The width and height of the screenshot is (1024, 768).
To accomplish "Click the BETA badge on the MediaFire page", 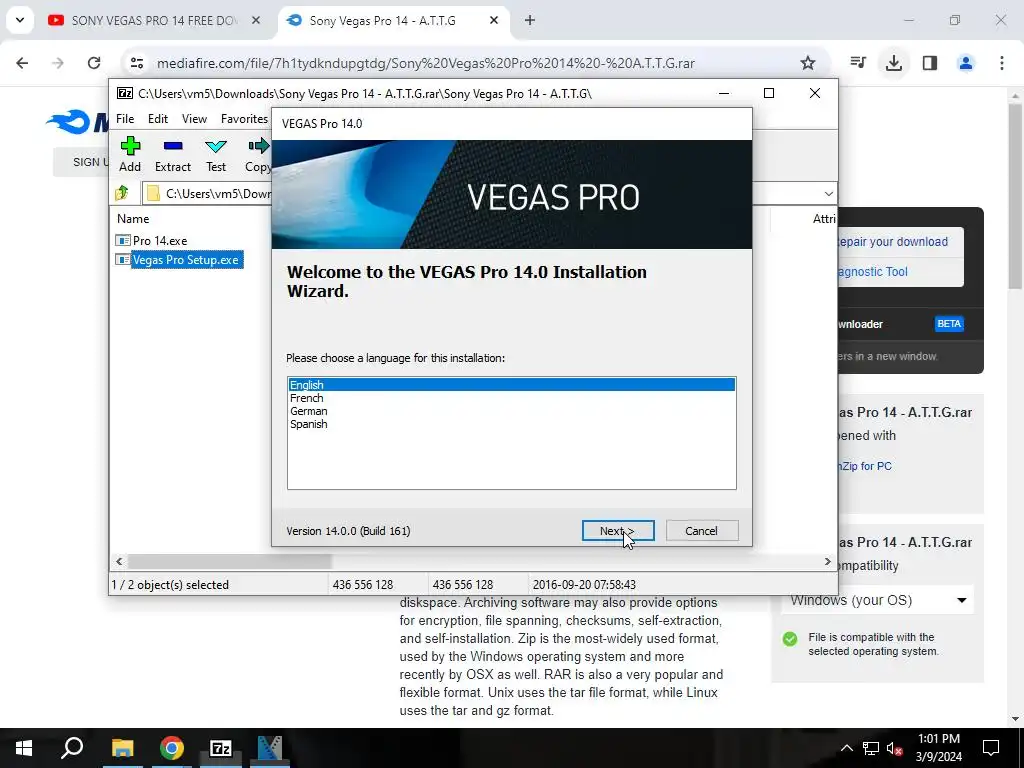I will [949, 324].
